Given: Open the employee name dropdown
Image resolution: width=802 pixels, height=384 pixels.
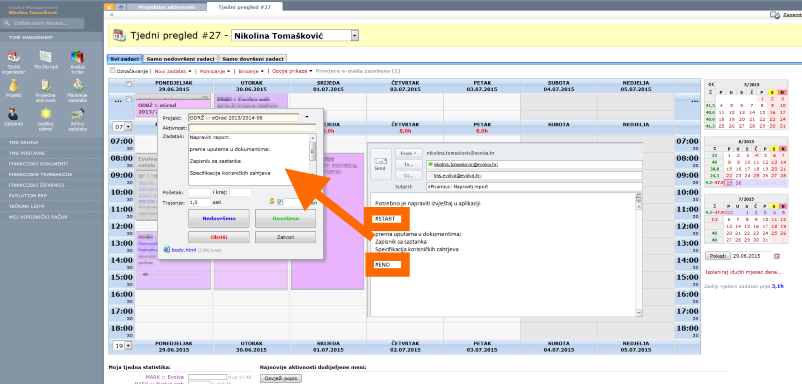Looking at the screenshot, I should [355, 35].
